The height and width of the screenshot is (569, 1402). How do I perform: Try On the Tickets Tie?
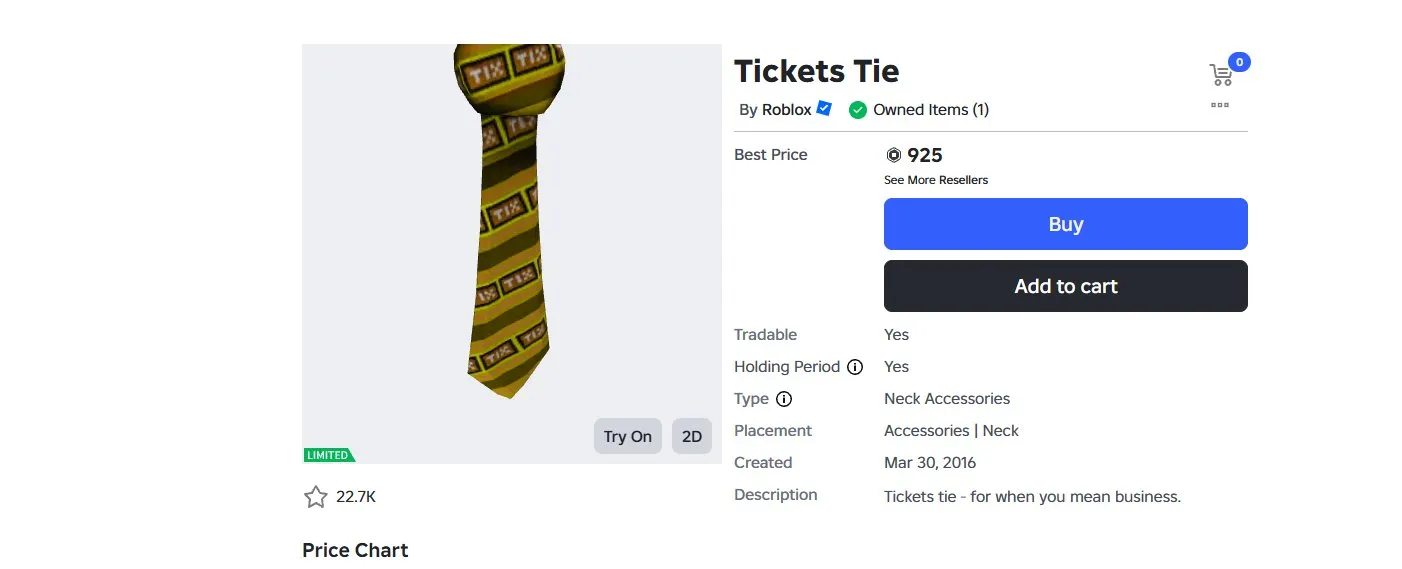coord(628,436)
